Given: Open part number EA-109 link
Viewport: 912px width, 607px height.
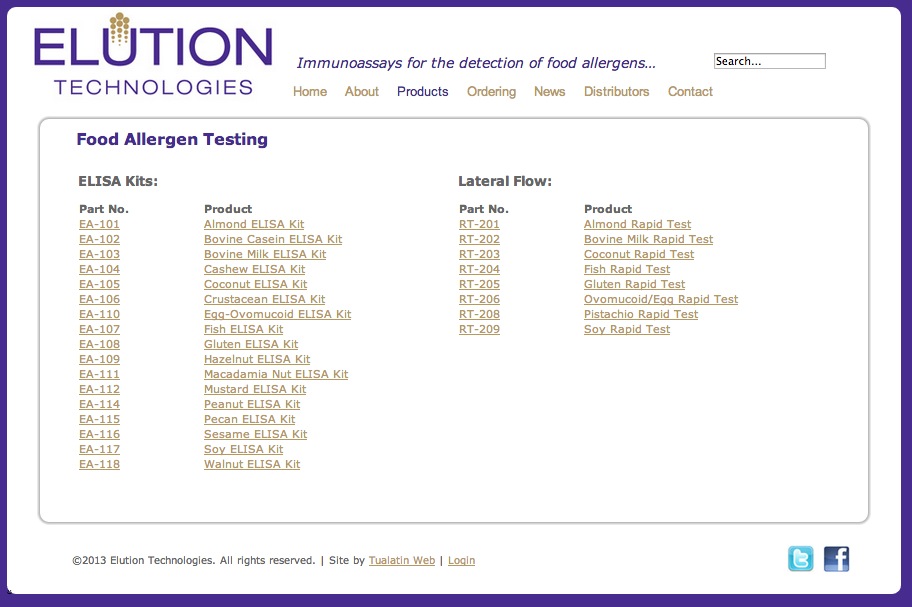Looking at the screenshot, I should tap(99, 359).
